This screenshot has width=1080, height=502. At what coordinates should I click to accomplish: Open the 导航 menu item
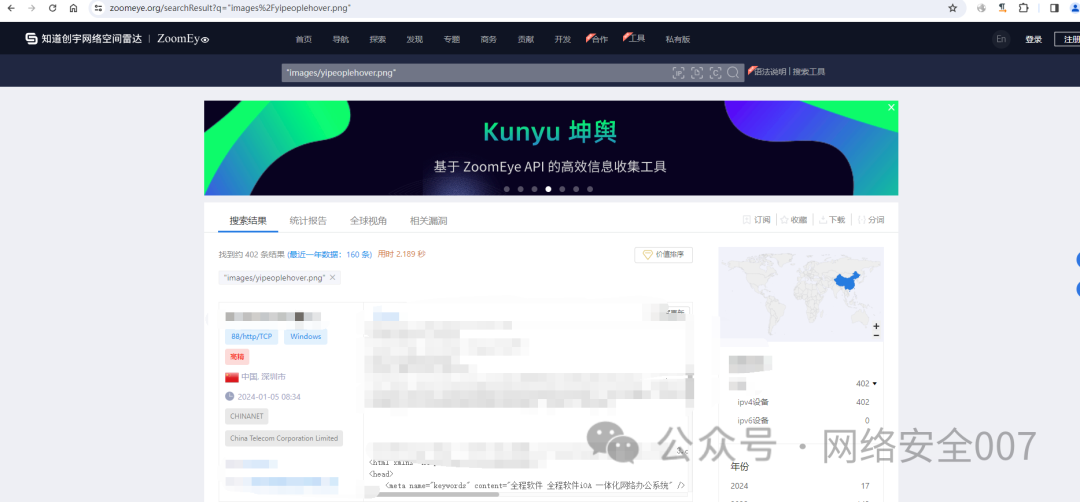click(341, 39)
